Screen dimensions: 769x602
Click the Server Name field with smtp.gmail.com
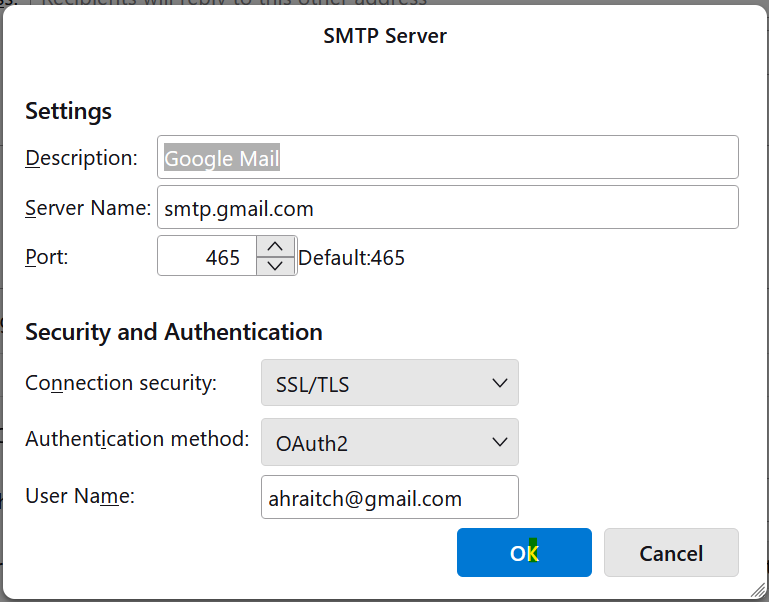pos(447,208)
